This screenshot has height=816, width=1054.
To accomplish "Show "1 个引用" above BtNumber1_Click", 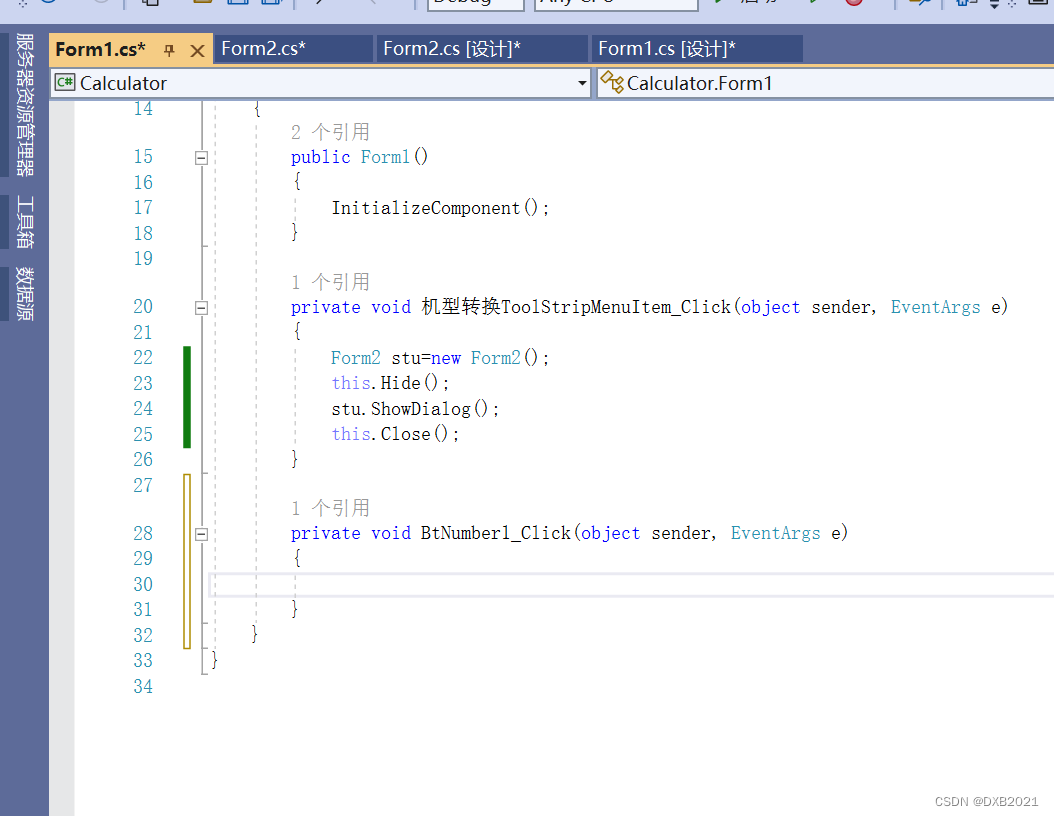I will pyautogui.click(x=330, y=507).
